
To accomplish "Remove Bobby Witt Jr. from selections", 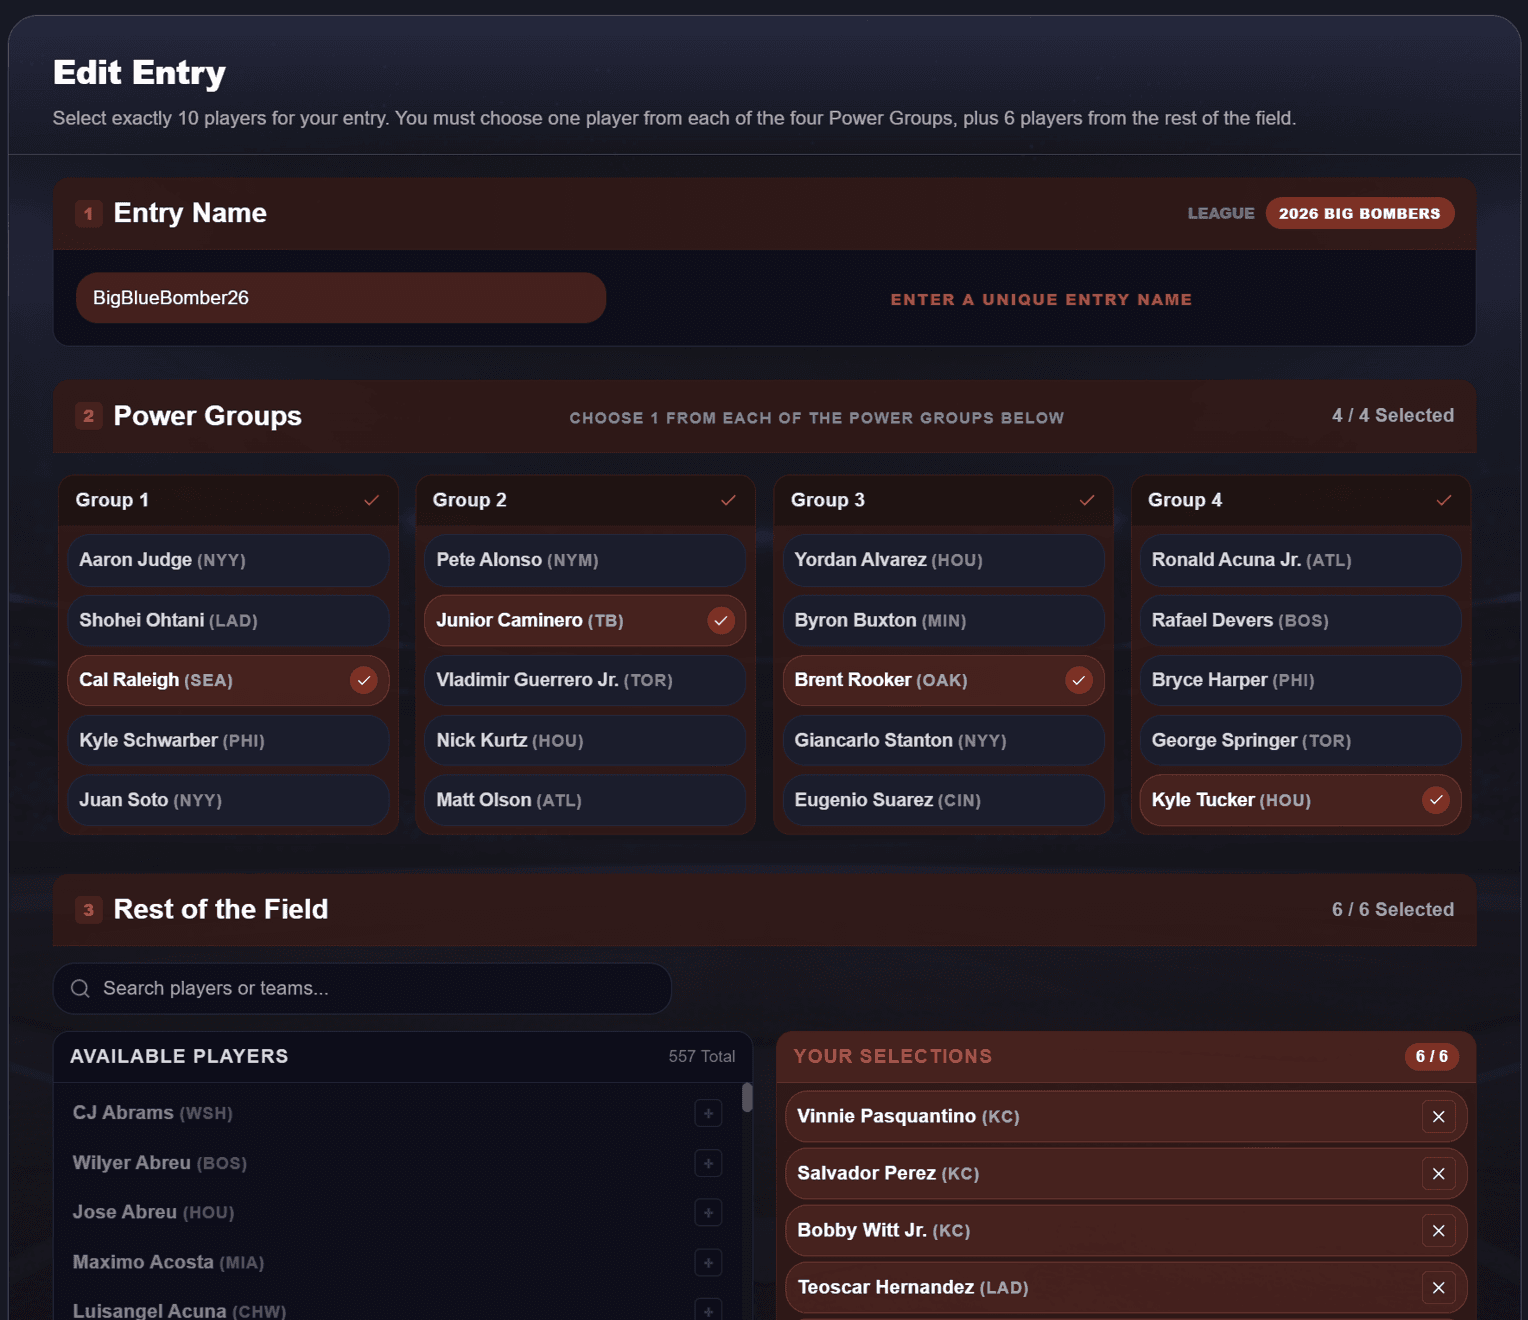I will [x=1438, y=1230].
